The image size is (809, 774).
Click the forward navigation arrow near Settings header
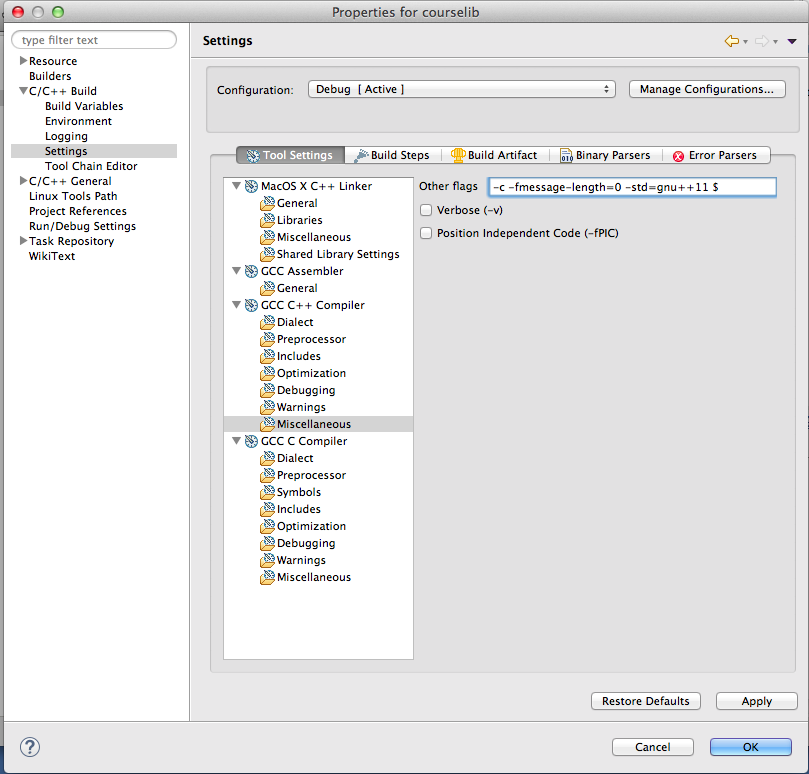coord(762,40)
